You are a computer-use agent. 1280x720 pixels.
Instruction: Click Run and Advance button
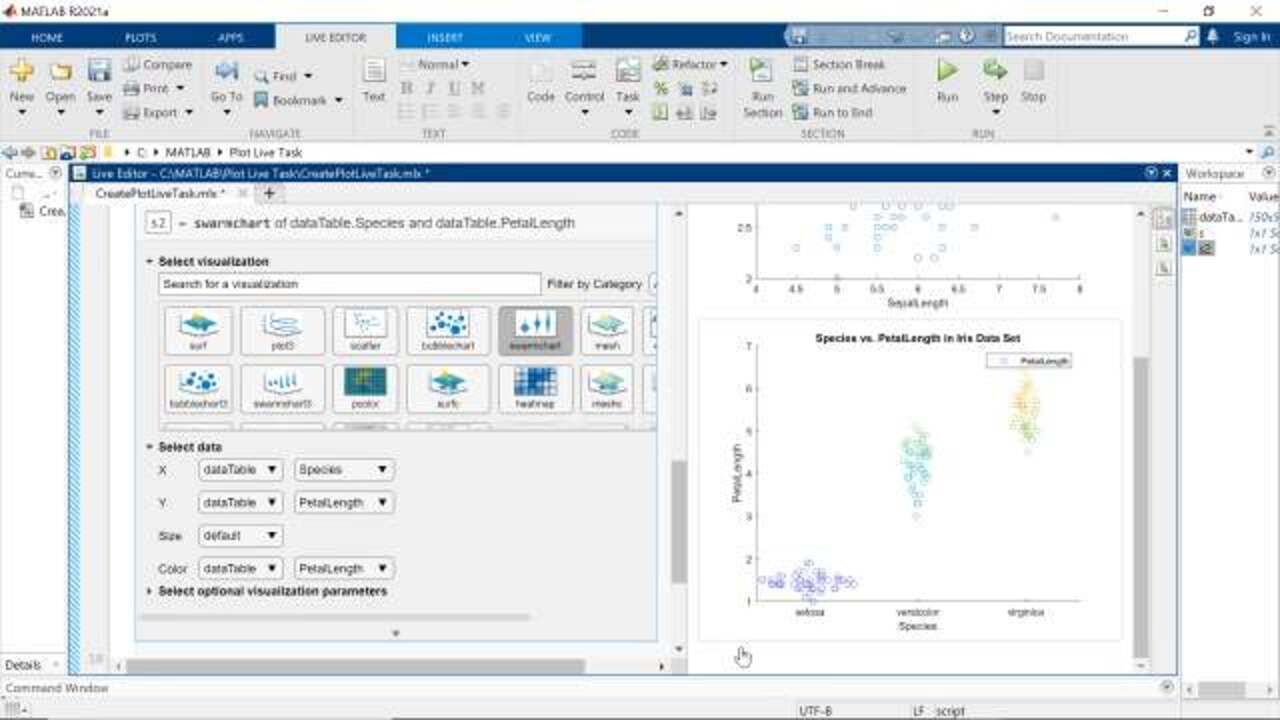pos(848,88)
